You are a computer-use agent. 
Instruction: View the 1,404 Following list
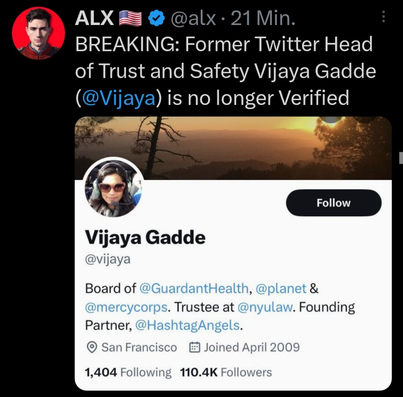pyautogui.click(x=128, y=372)
